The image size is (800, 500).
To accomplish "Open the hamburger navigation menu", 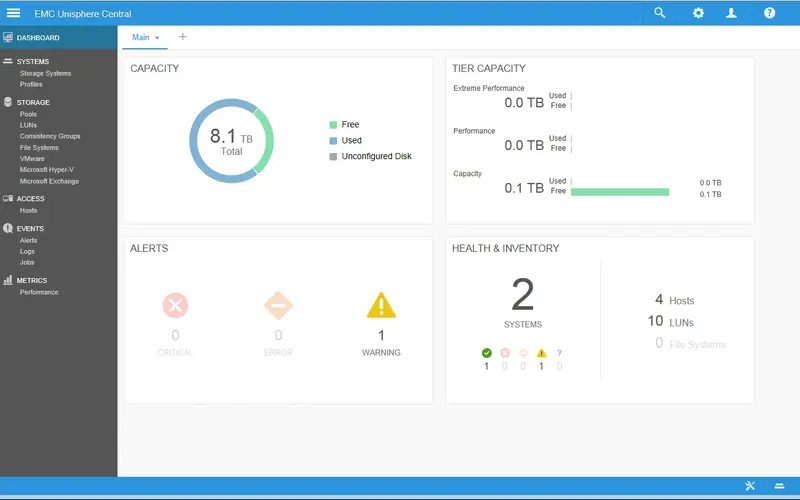I will (13, 13).
